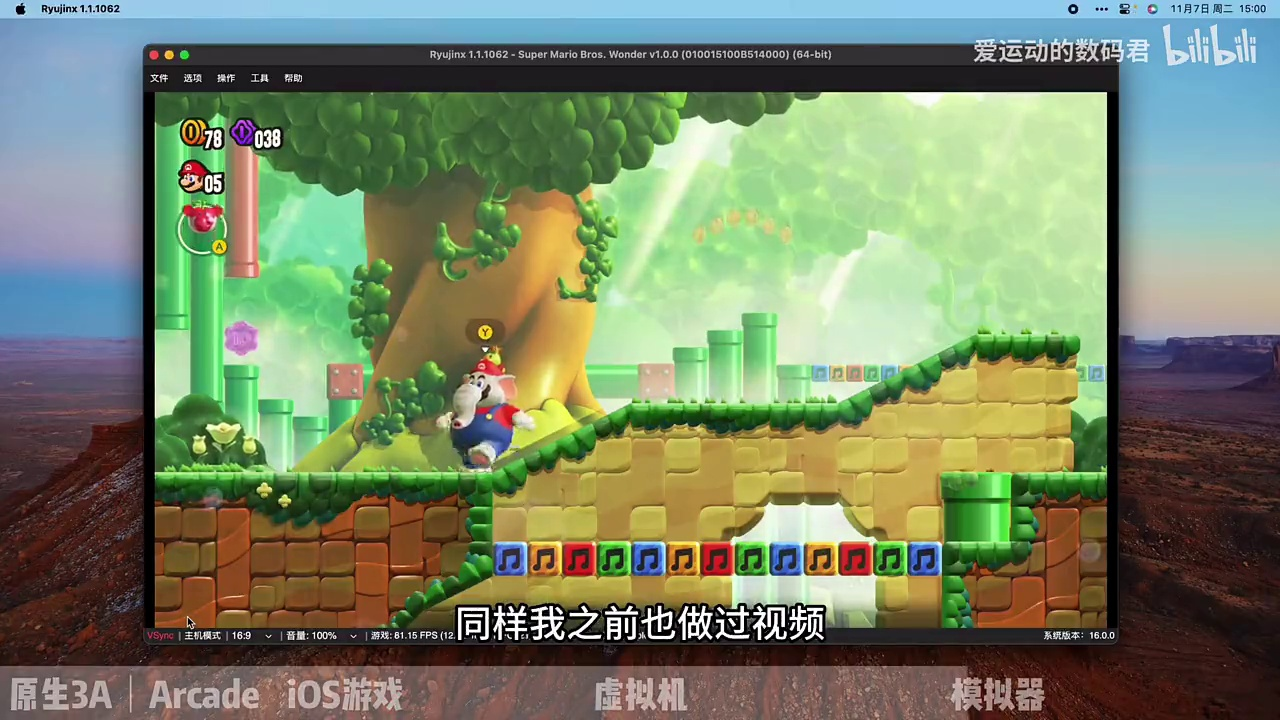Click the 游戏: 61.15 FPS status text
1280x720 pixels.
pos(413,636)
